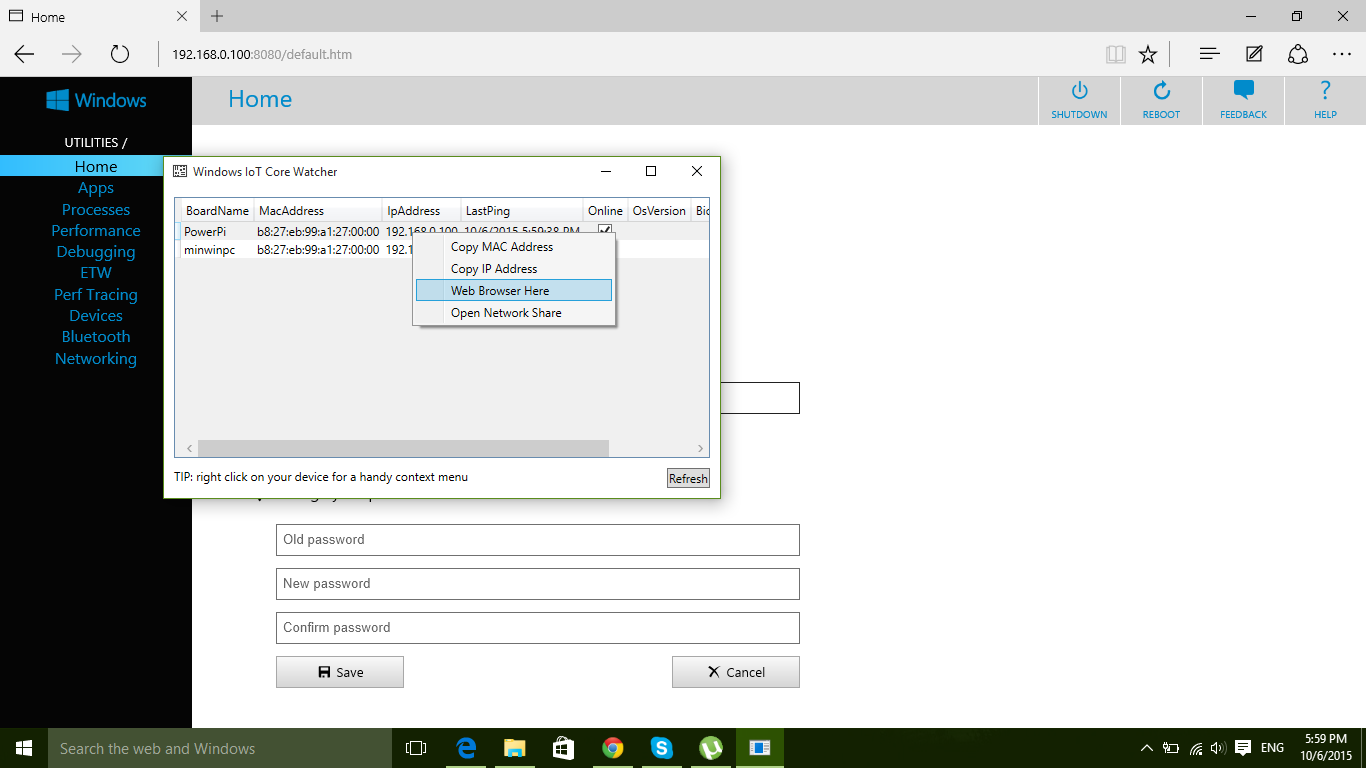The width and height of the screenshot is (1366, 768).
Task: Open Devices in the sidebar
Action: 96,316
